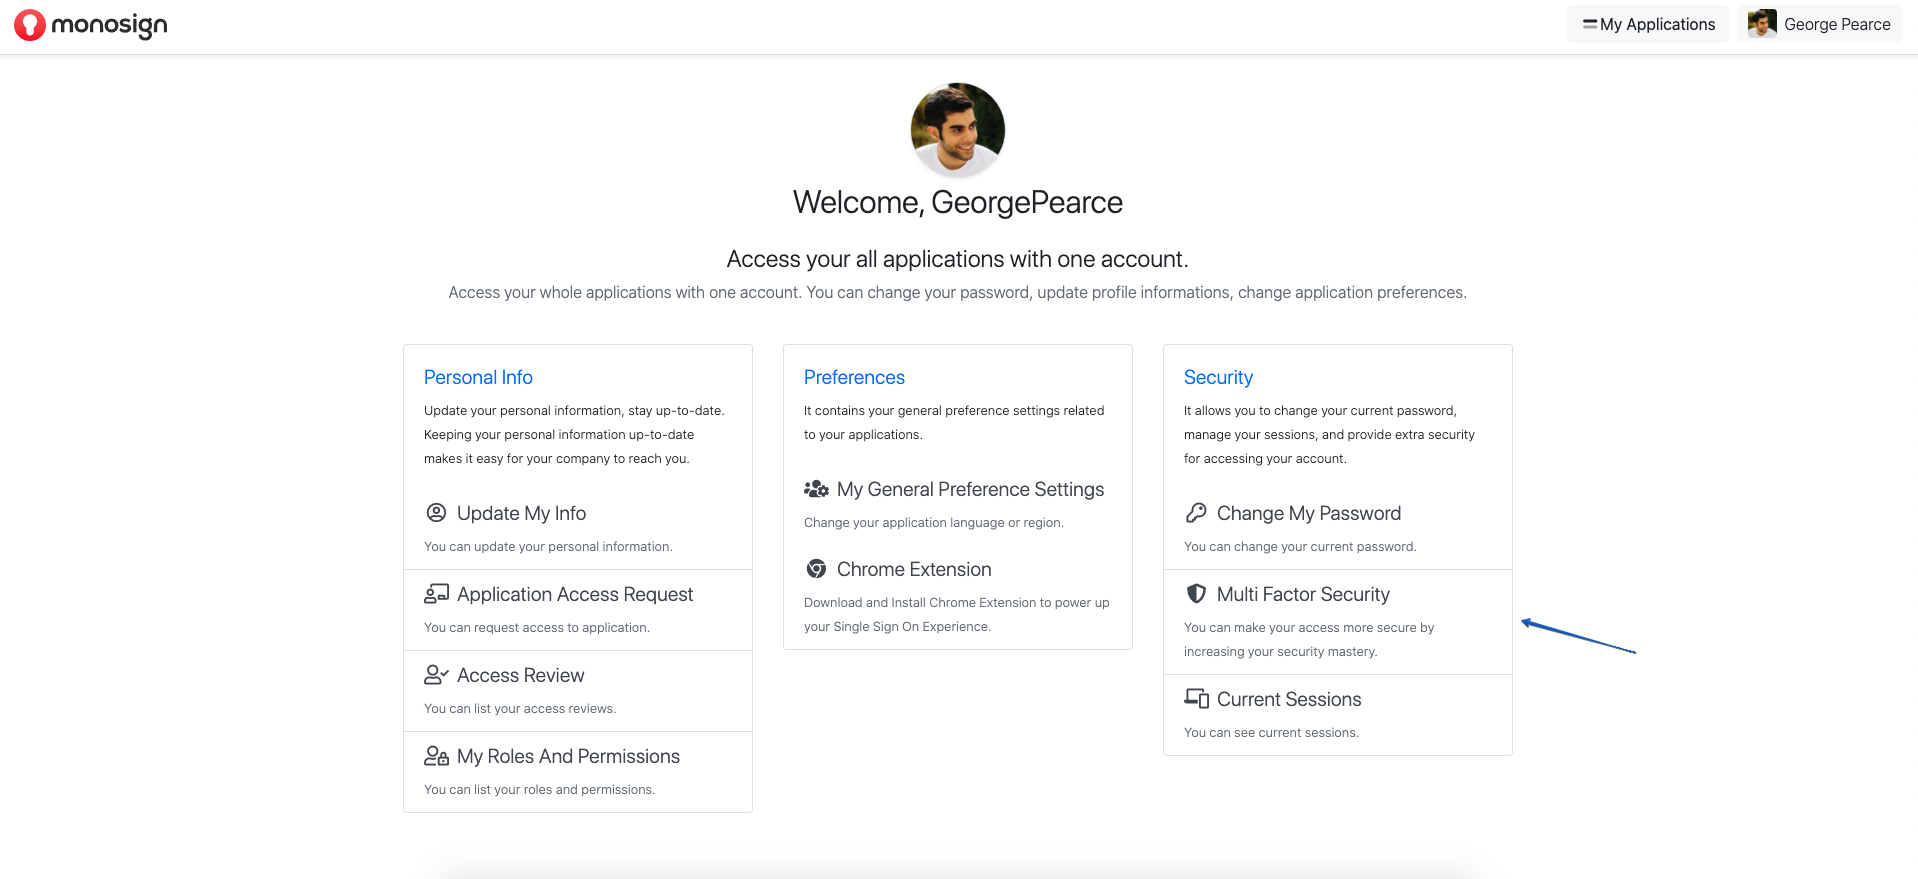Click the Change My Password key icon
The height and width of the screenshot is (879, 1918).
(x=1196, y=513)
